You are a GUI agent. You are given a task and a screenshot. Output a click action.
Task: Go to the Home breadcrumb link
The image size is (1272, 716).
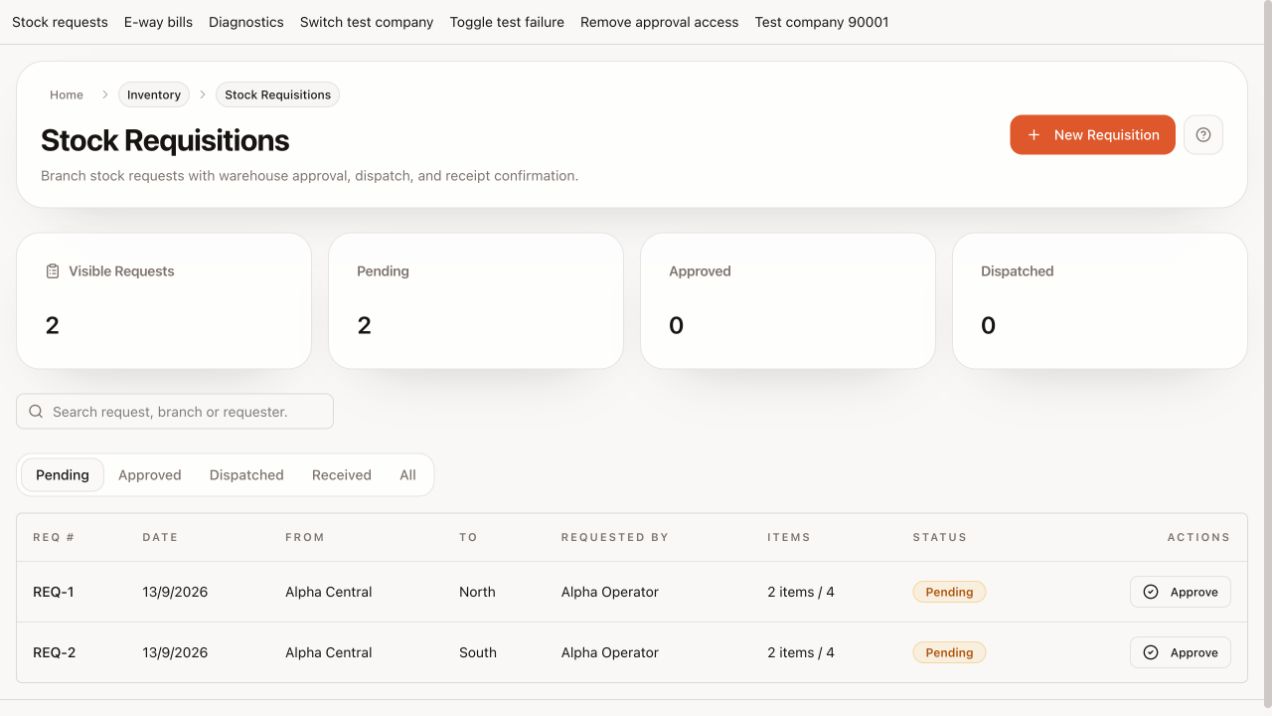click(67, 95)
